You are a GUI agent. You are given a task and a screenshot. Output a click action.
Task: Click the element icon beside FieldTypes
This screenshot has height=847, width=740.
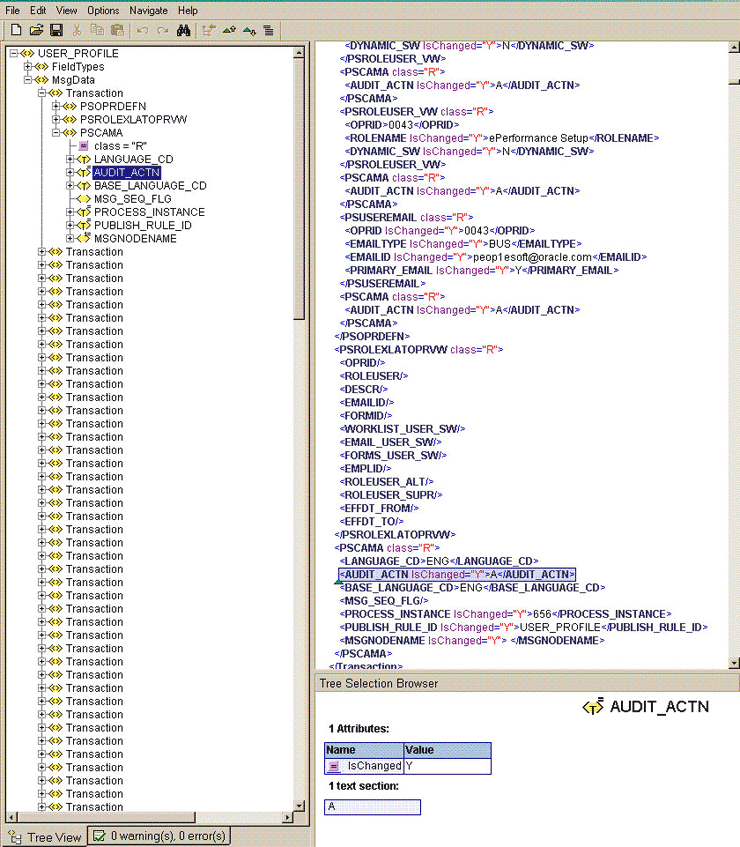[x=42, y=66]
